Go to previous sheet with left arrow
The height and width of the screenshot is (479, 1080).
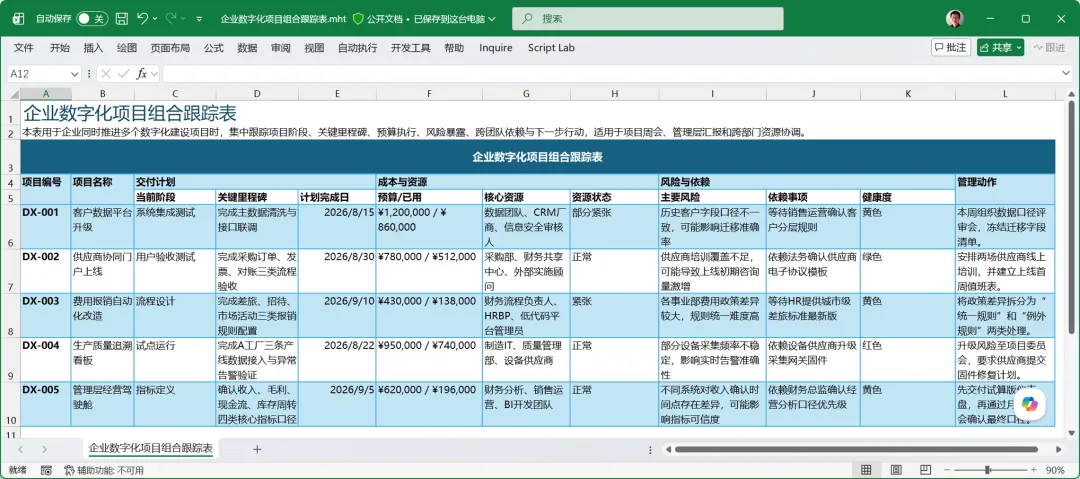(21, 449)
